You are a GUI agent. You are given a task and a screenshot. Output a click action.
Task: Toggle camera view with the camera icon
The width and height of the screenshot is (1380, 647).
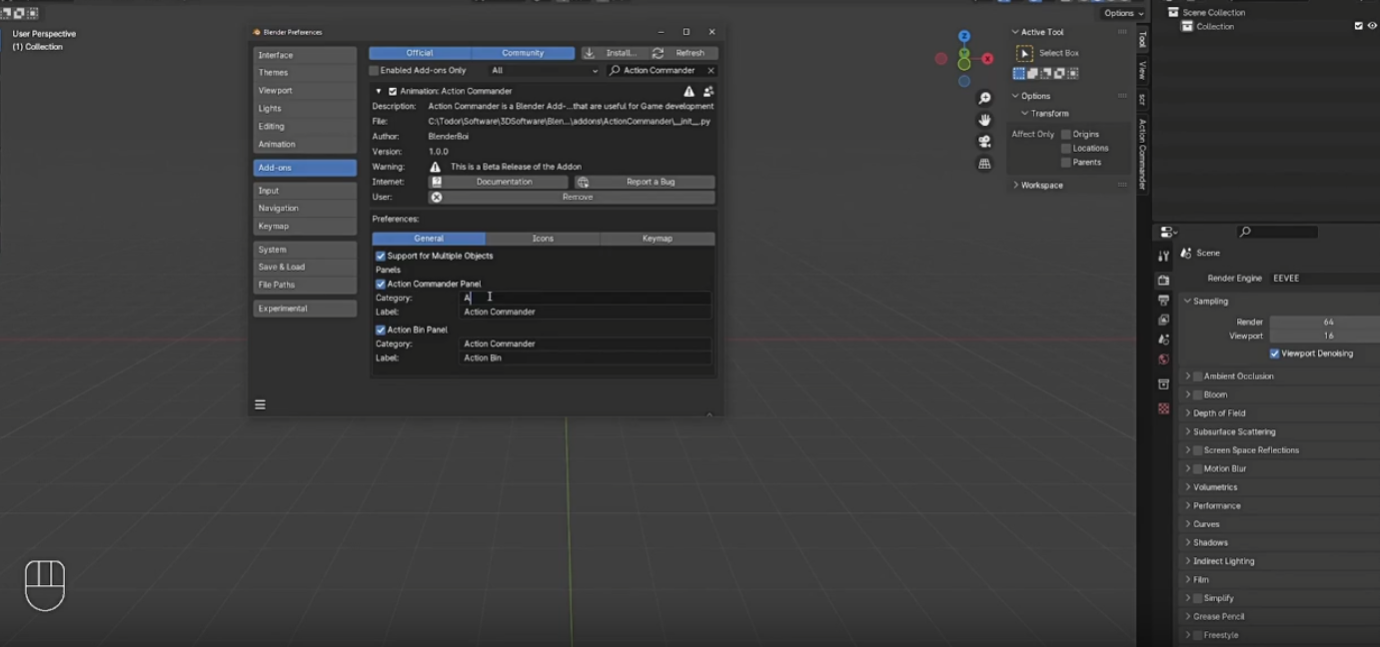985,142
